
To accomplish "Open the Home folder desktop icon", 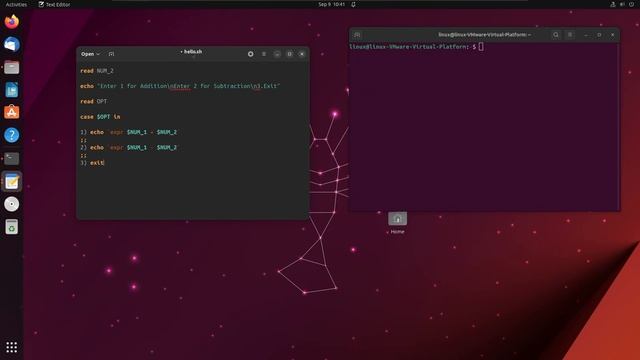I will coord(398,223).
